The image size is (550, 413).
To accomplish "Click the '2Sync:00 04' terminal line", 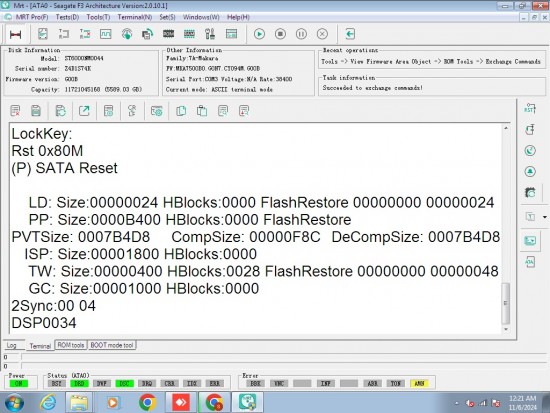I will (x=53, y=306).
